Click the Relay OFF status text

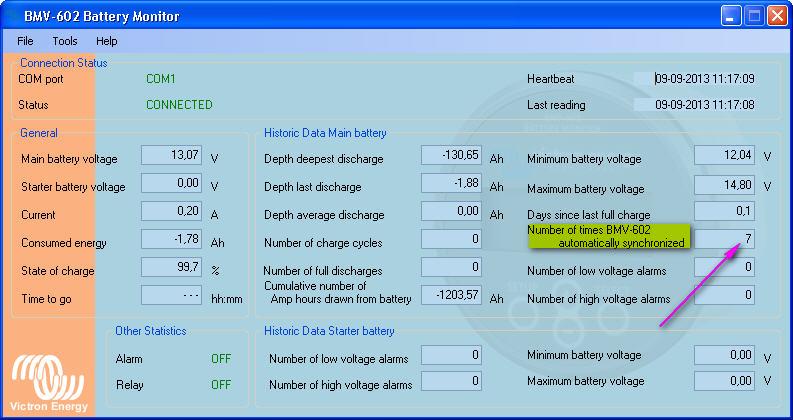click(221, 384)
